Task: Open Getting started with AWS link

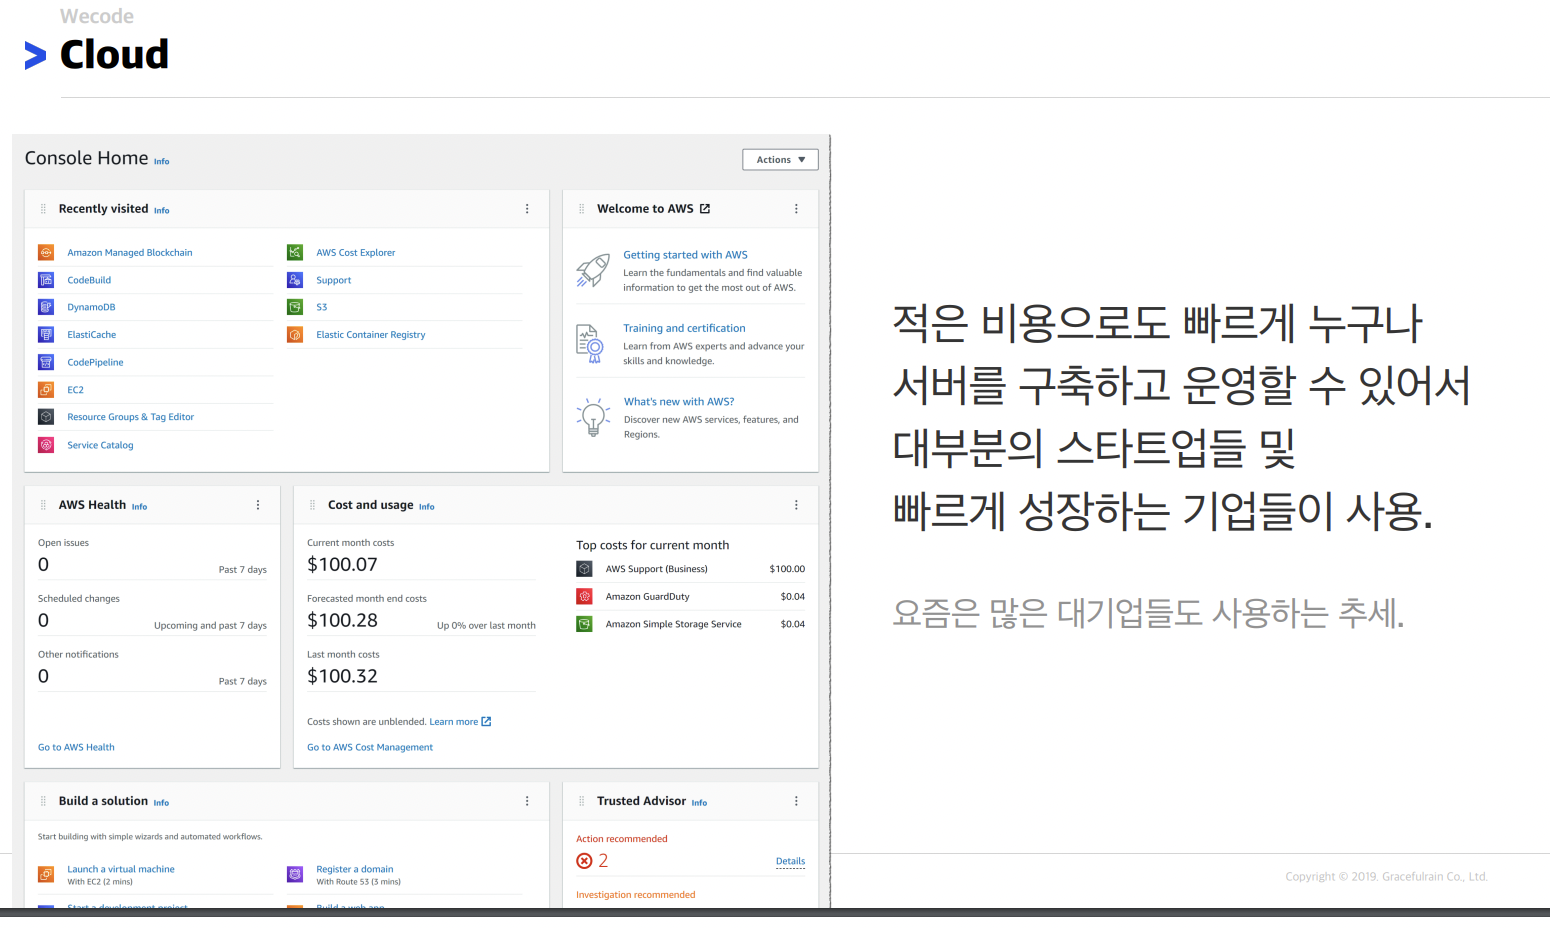Action: coord(685,255)
